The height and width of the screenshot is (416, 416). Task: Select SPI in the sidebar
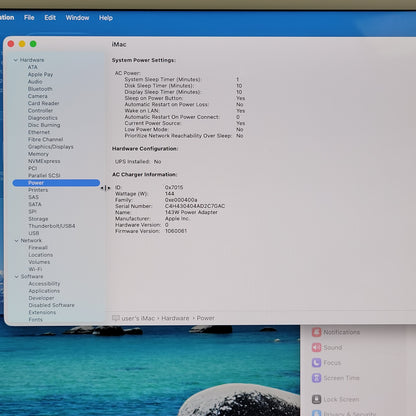32,212
